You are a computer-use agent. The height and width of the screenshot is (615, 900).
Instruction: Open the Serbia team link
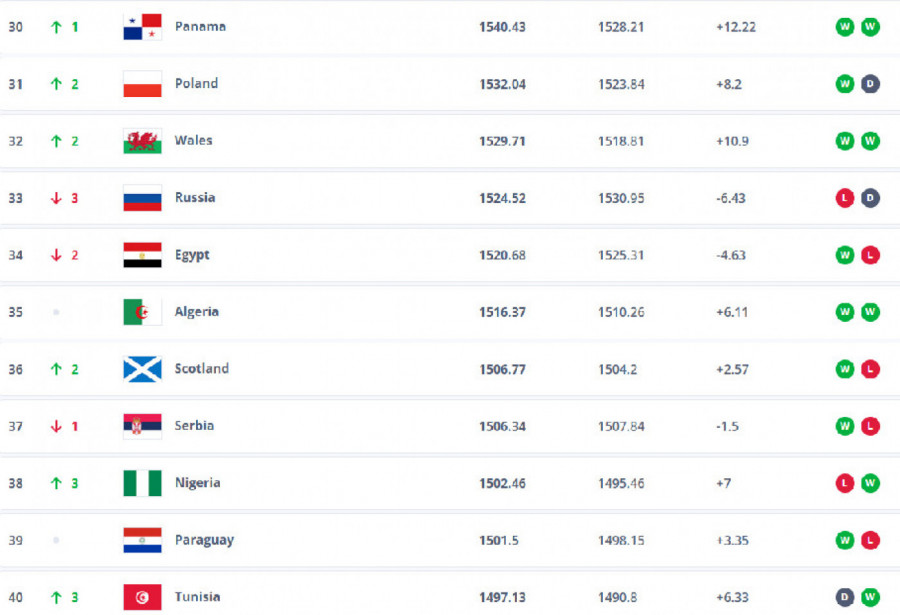coord(194,426)
